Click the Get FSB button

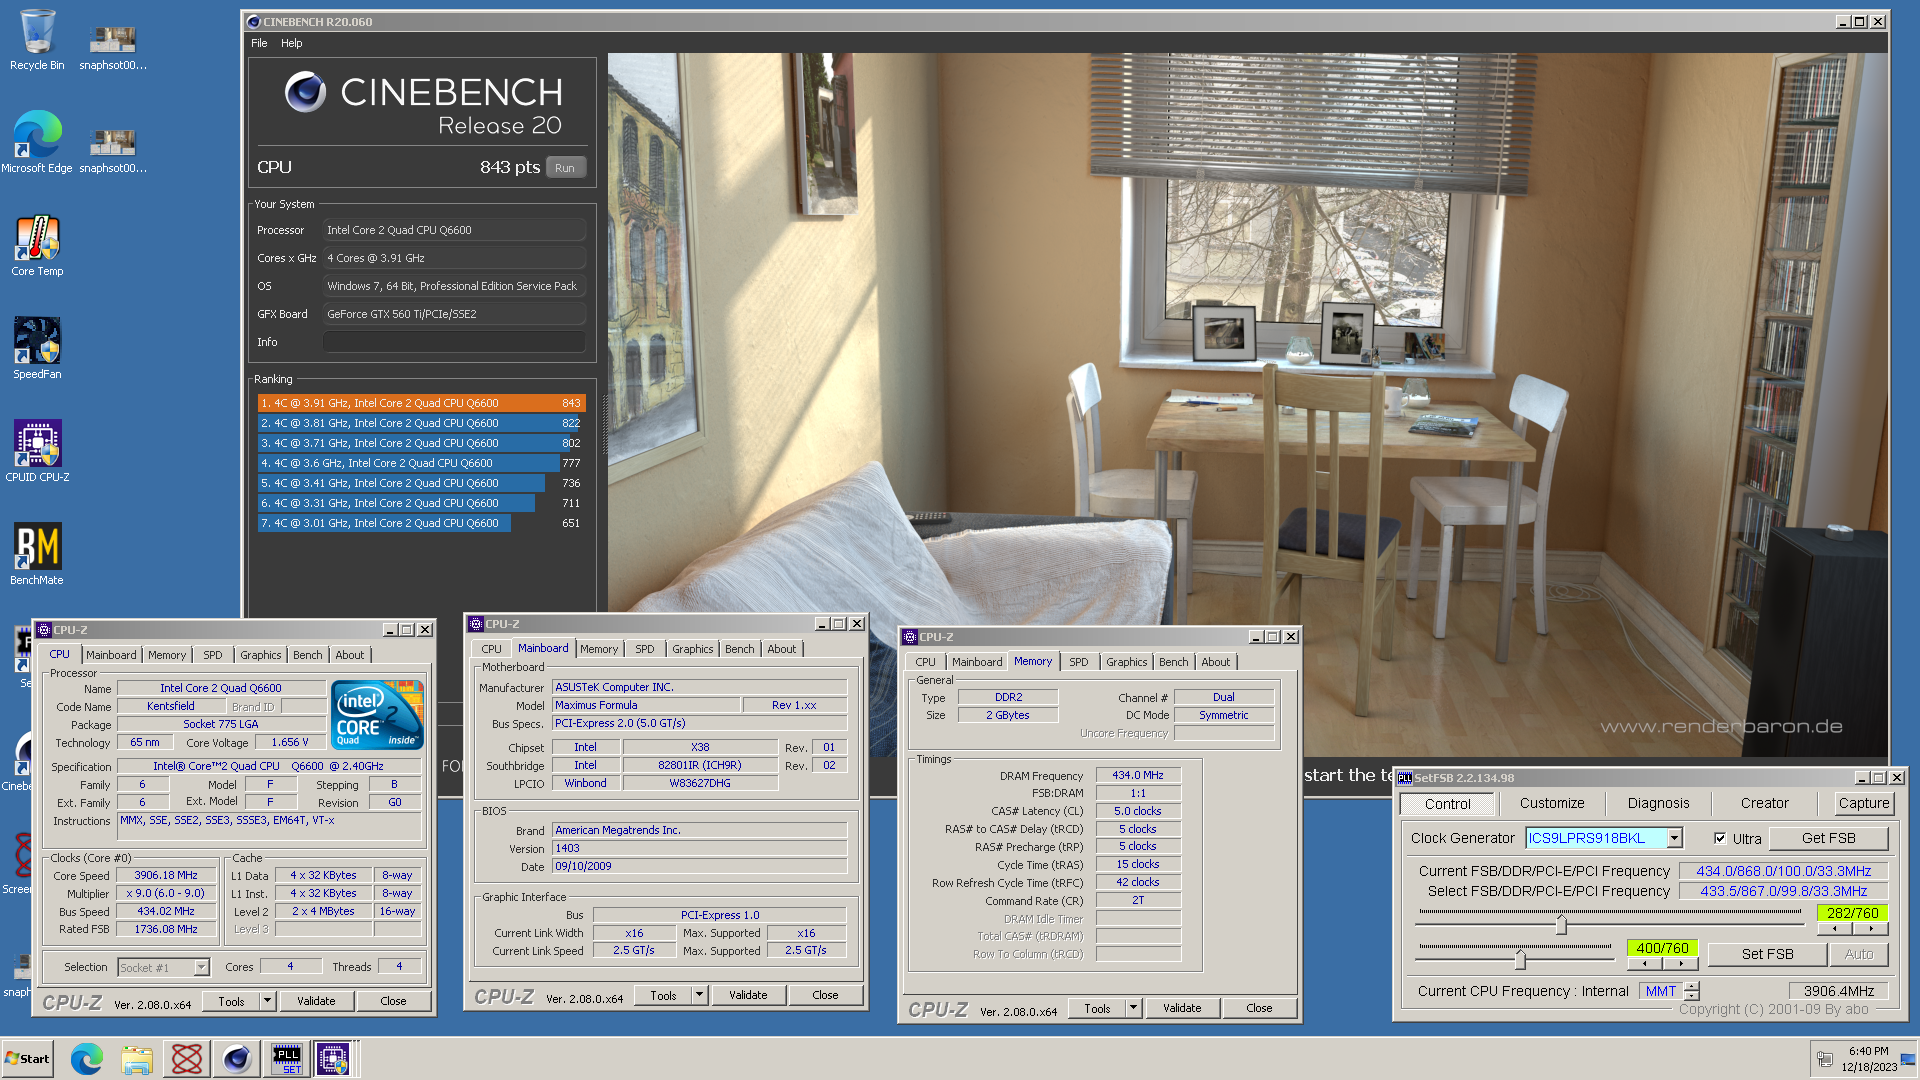1828,838
